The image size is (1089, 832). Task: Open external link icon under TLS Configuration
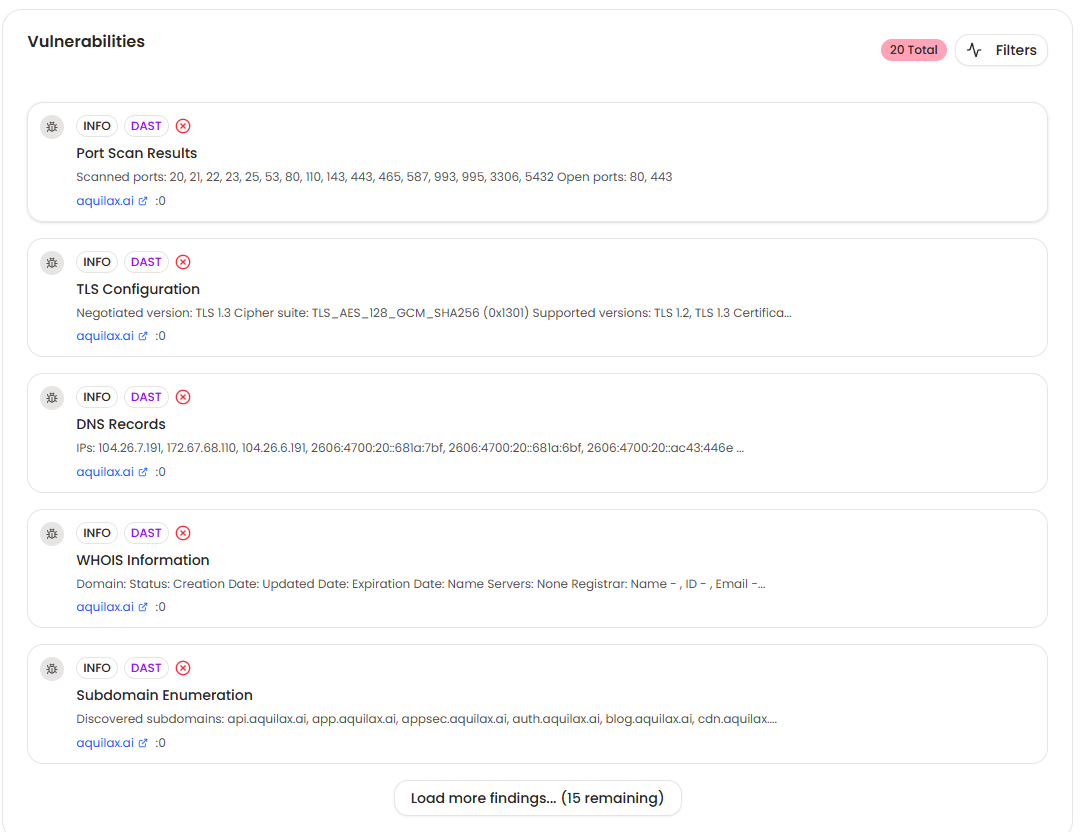click(143, 335)
